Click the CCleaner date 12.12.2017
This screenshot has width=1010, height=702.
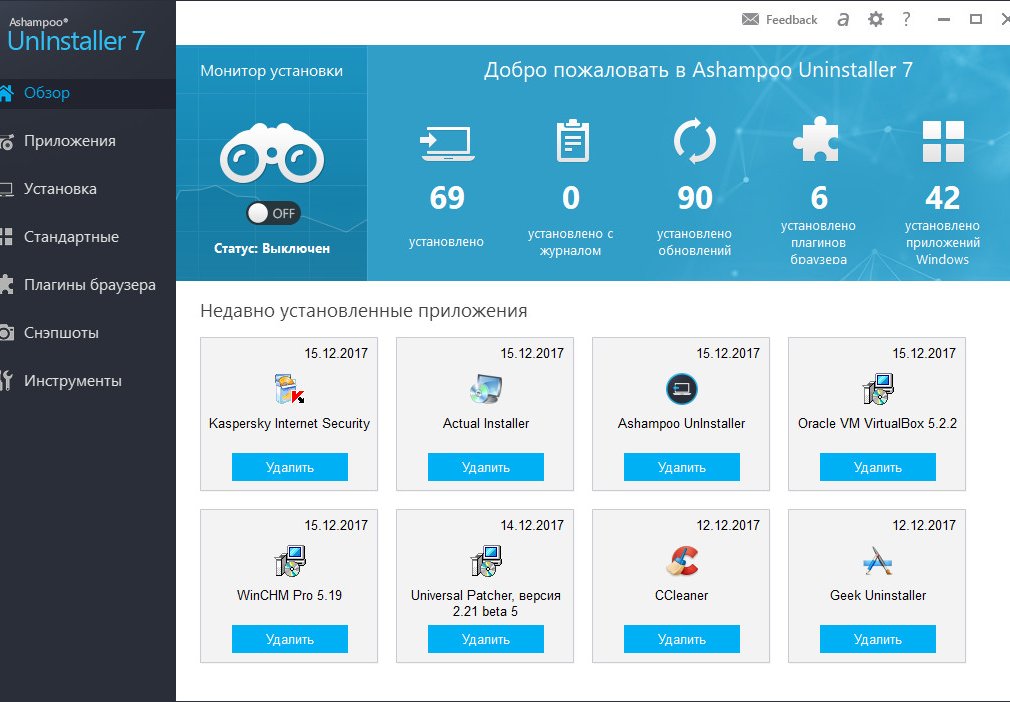point(728,525)
